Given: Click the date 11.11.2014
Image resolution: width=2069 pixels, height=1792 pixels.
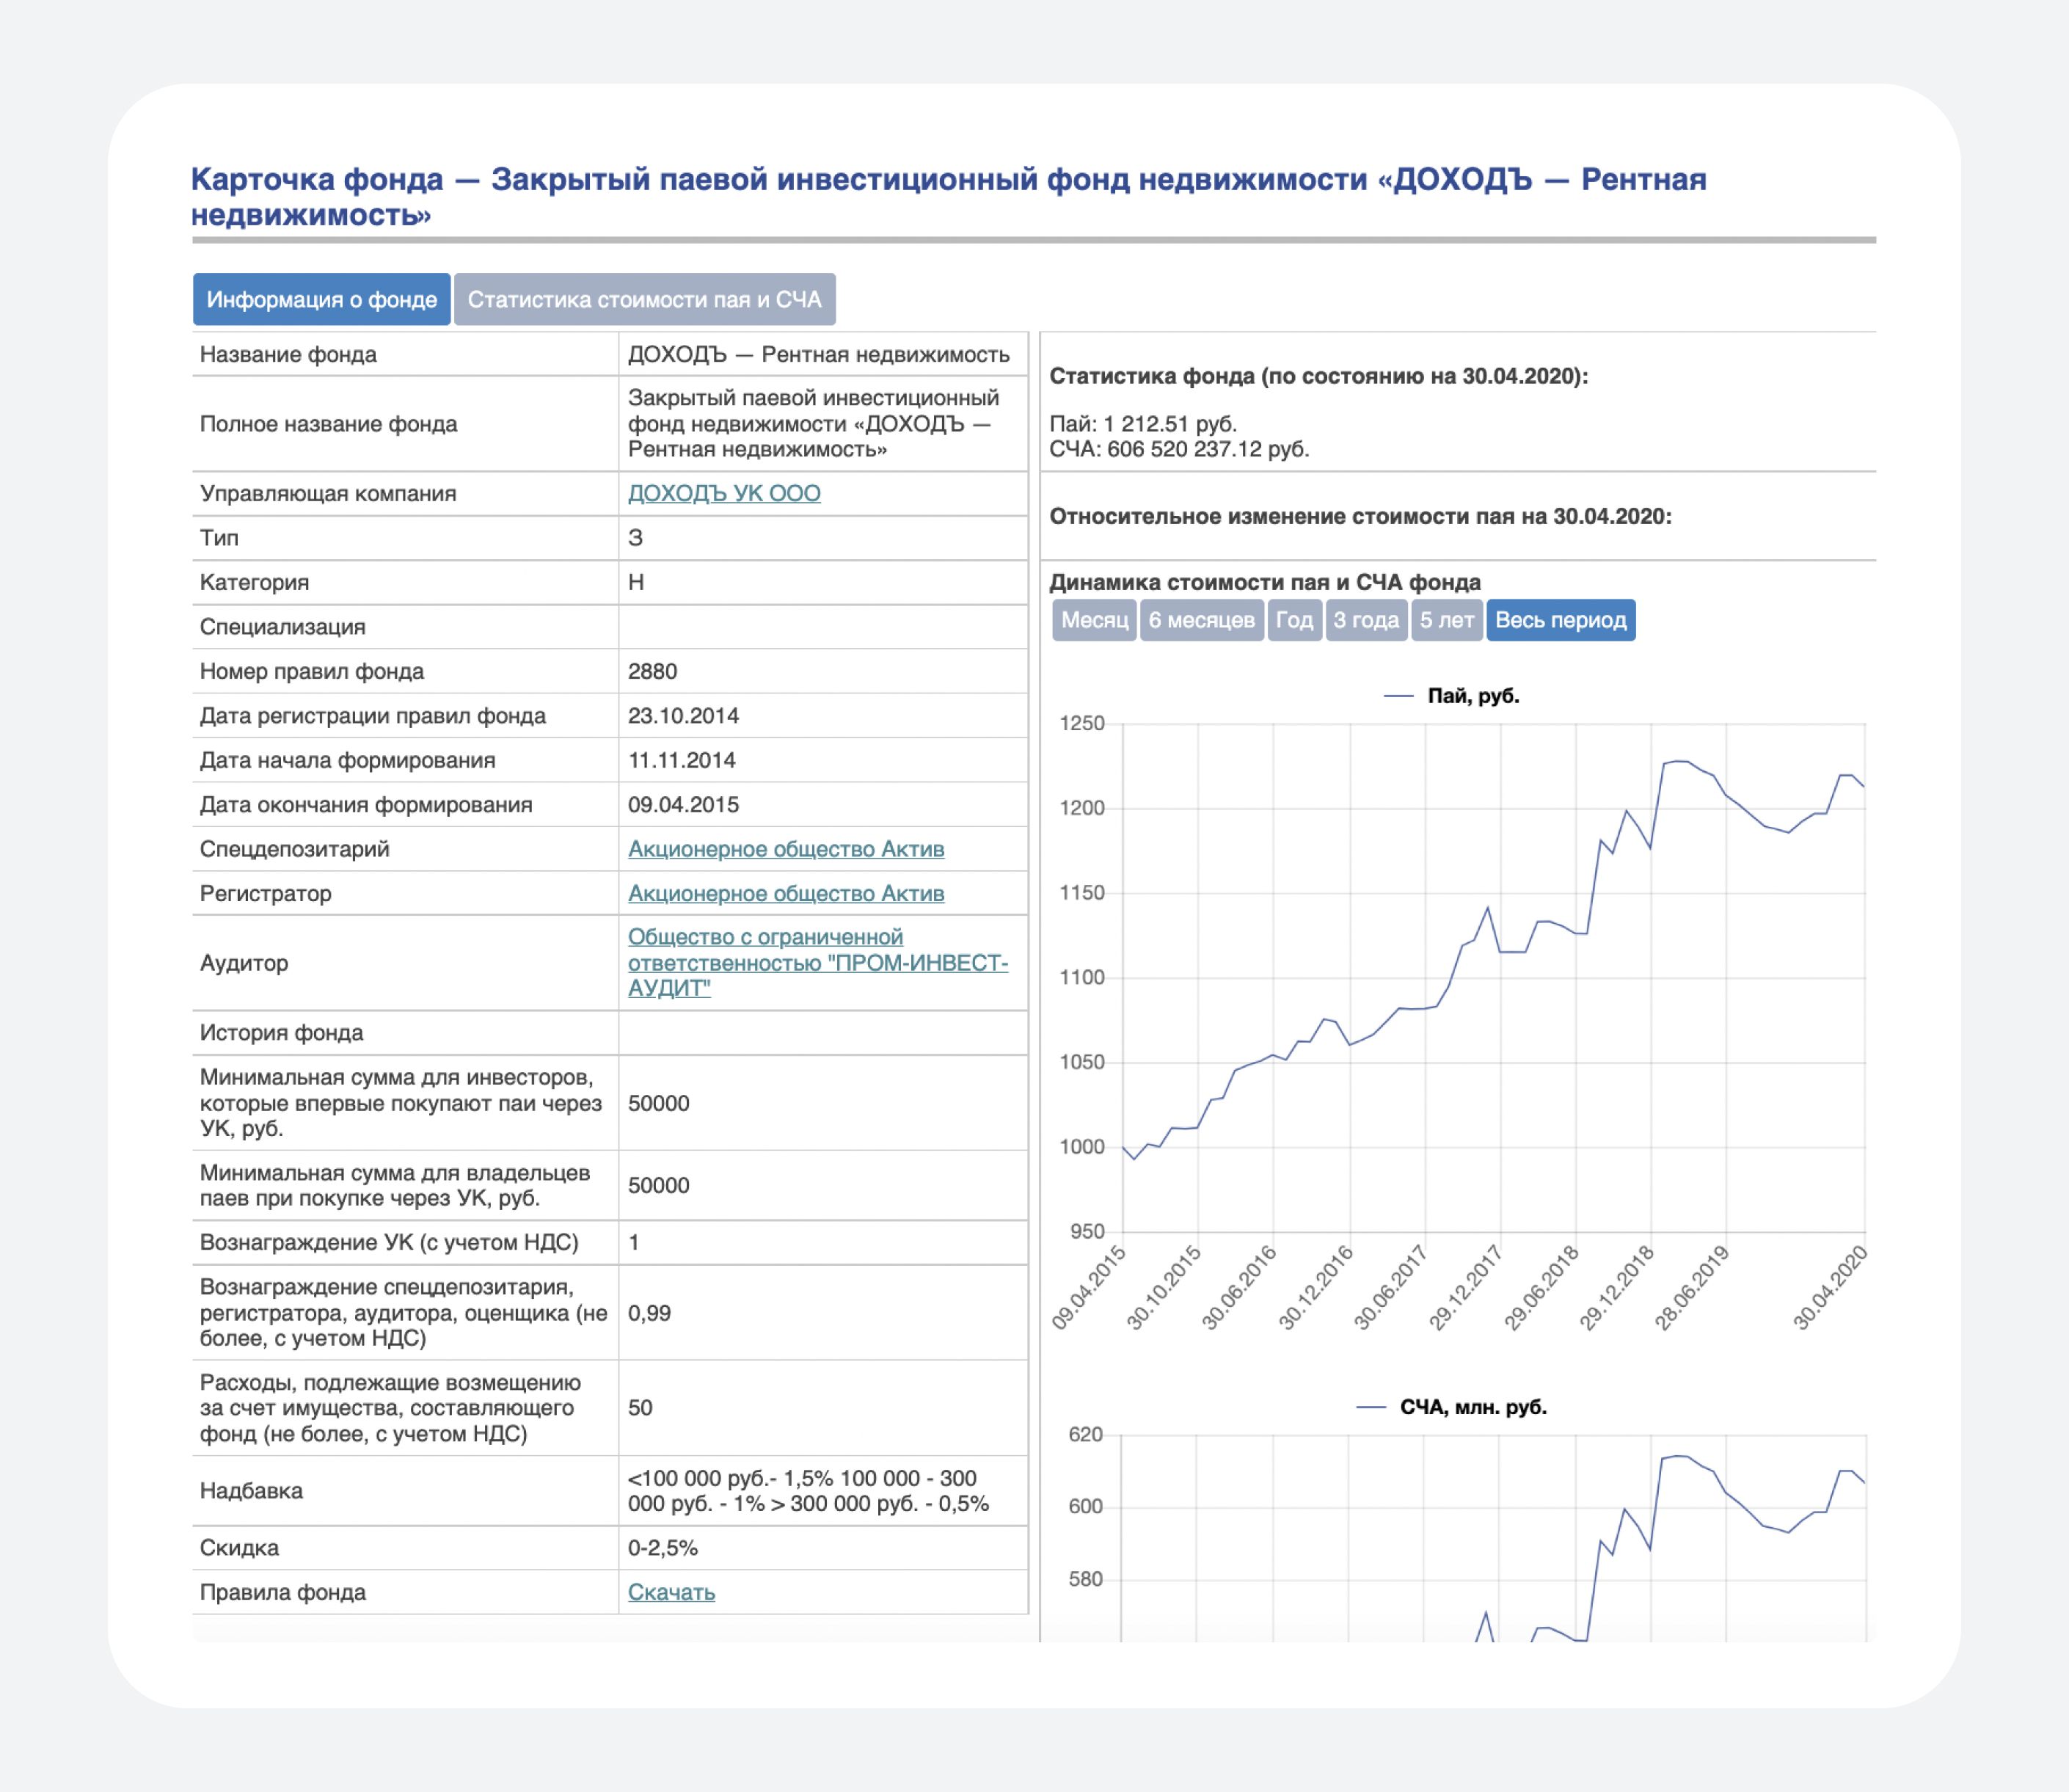Looking at the screenshot, I should 681,760.
